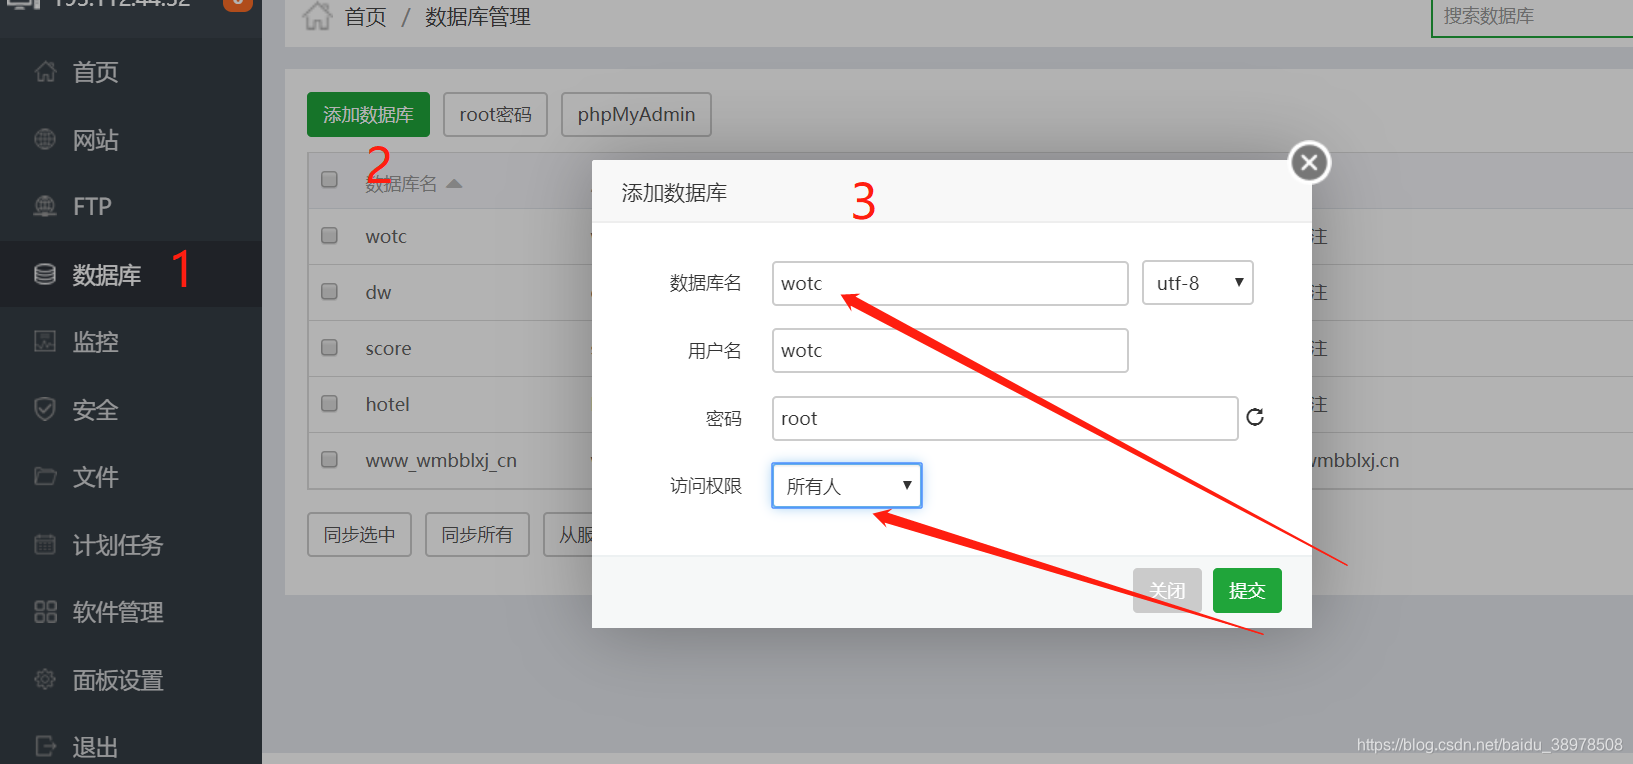Click the 网站 globe icon in sidebar
1633x764 pixels.
[45, 139]
